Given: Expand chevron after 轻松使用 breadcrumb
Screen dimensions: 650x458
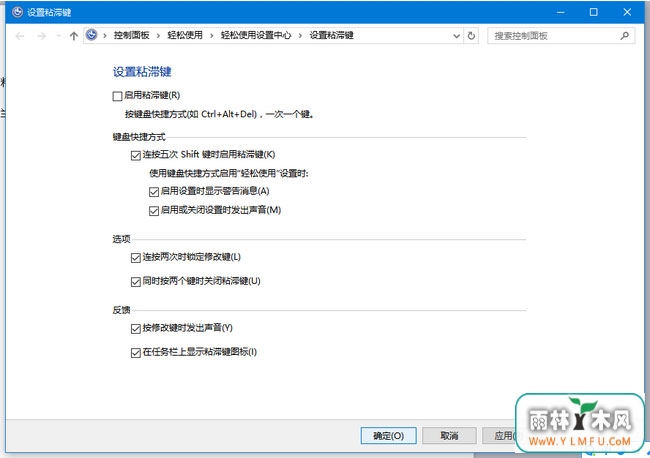Looking at the screenshot, I should [211, 36].
